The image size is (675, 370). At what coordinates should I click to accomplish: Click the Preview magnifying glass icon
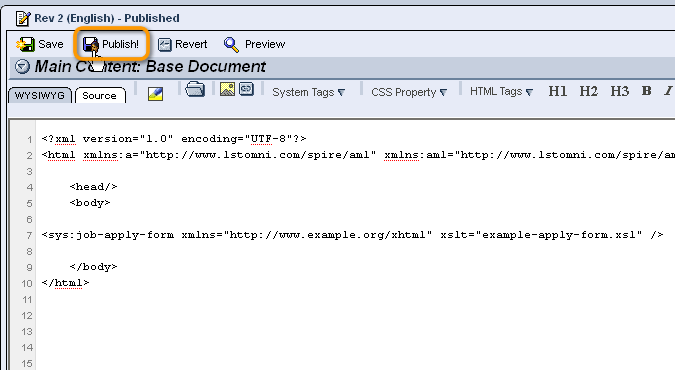click(x=231, y=44)
